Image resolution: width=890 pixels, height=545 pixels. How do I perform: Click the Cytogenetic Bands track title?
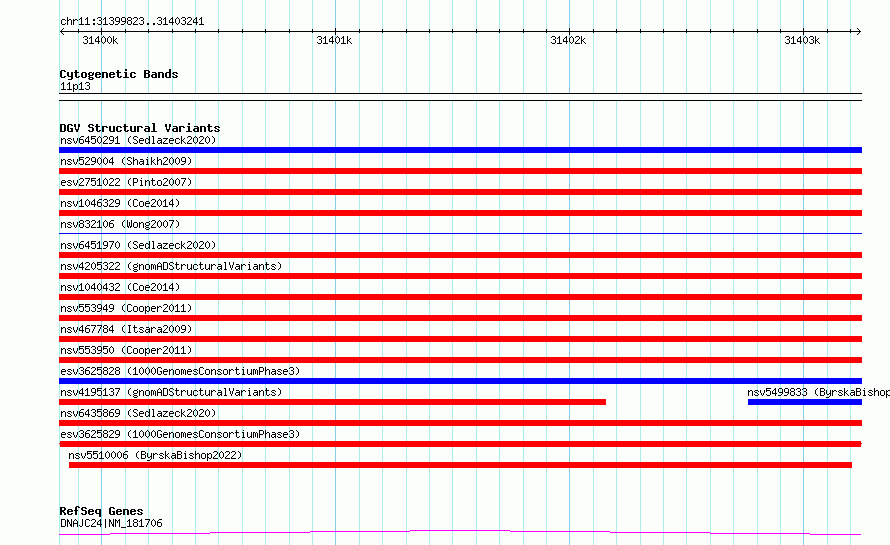tap(119, 74)
